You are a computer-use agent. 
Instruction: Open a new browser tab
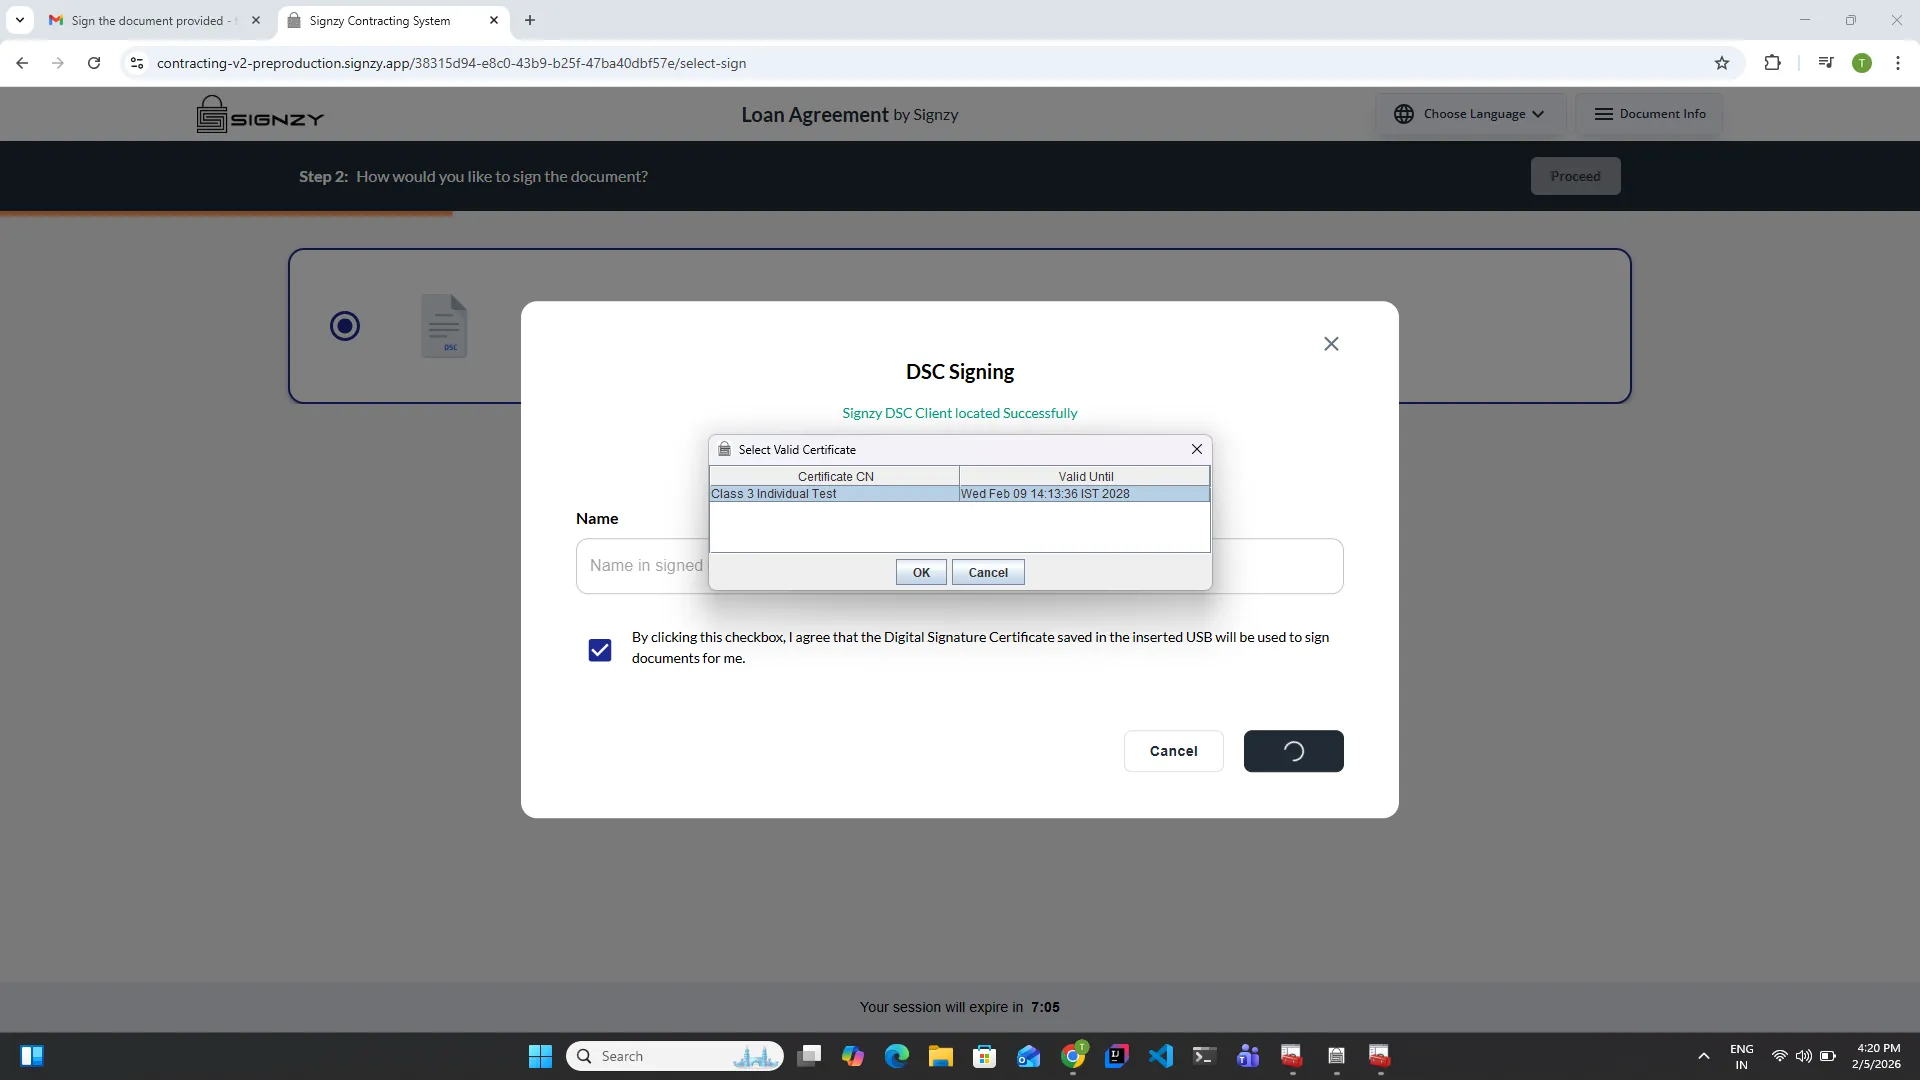click(530, 20)
